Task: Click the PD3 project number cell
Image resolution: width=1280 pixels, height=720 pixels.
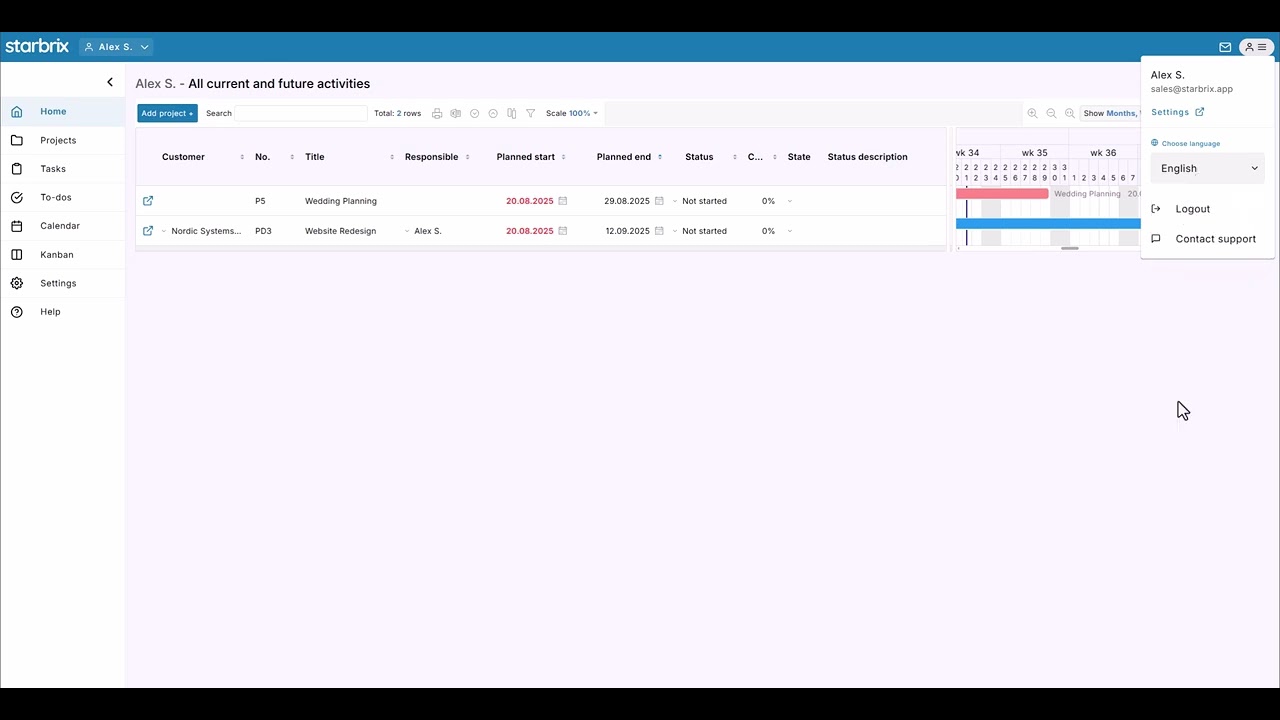Action: tap(263, 231)
